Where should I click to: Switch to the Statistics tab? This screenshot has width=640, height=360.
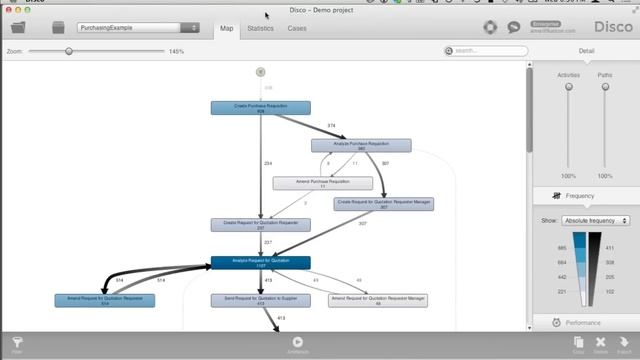[260, 29]
